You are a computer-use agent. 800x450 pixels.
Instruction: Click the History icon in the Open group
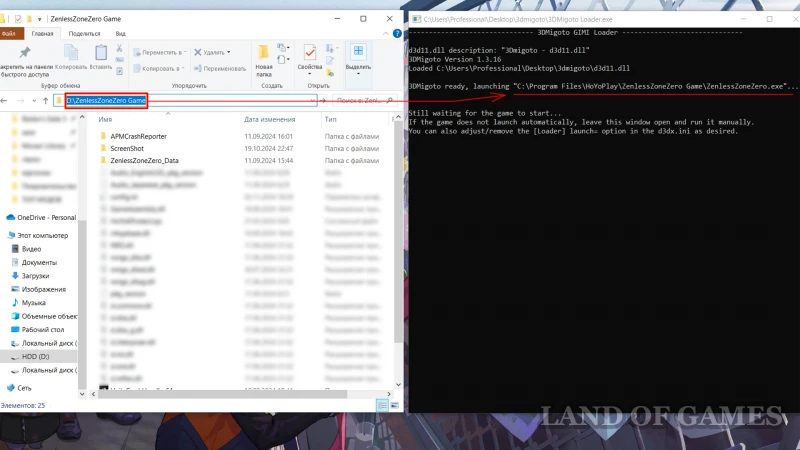330,73
